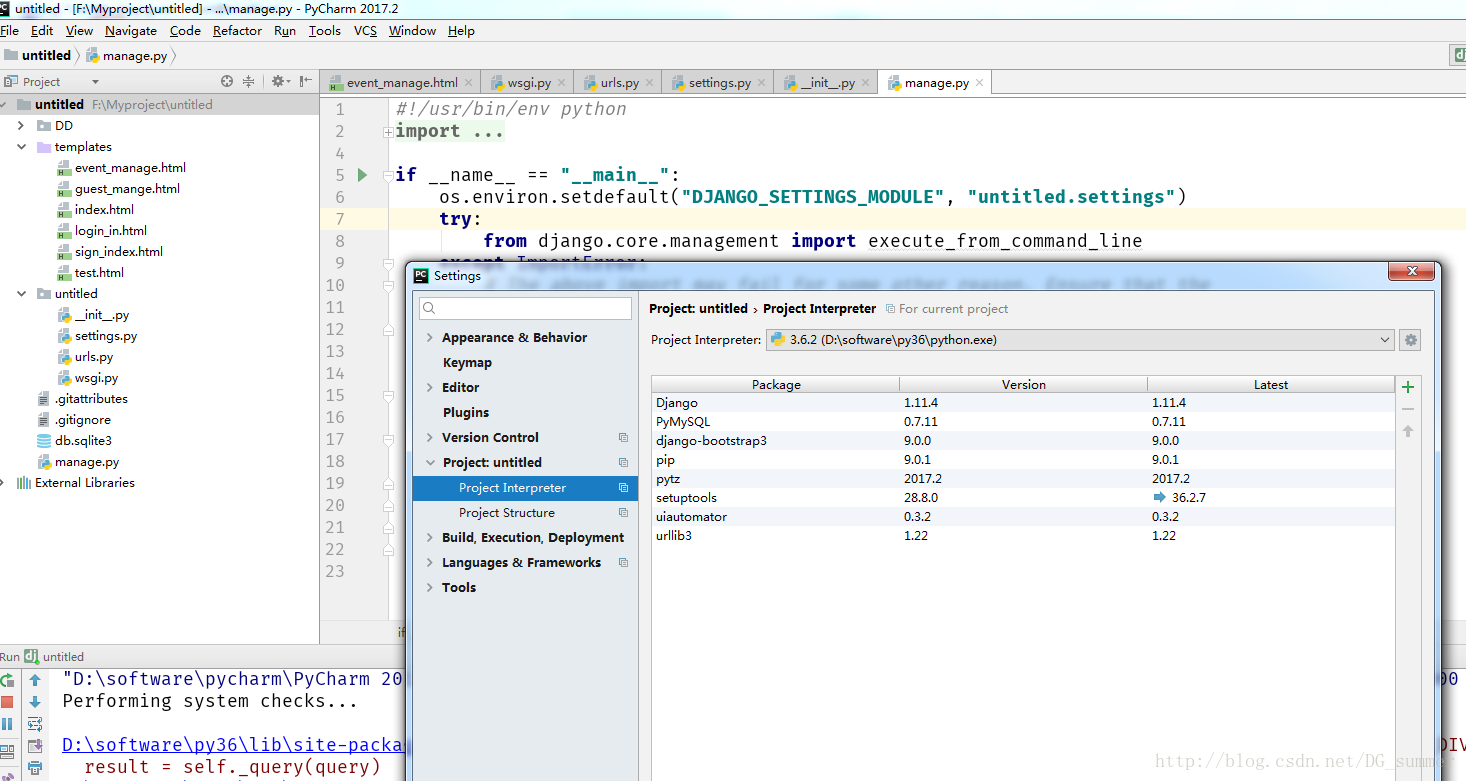Select the uiautomator package row
Viewport: 1466px width, 781px height.
pyautogui.click(x=1023, y=517)
